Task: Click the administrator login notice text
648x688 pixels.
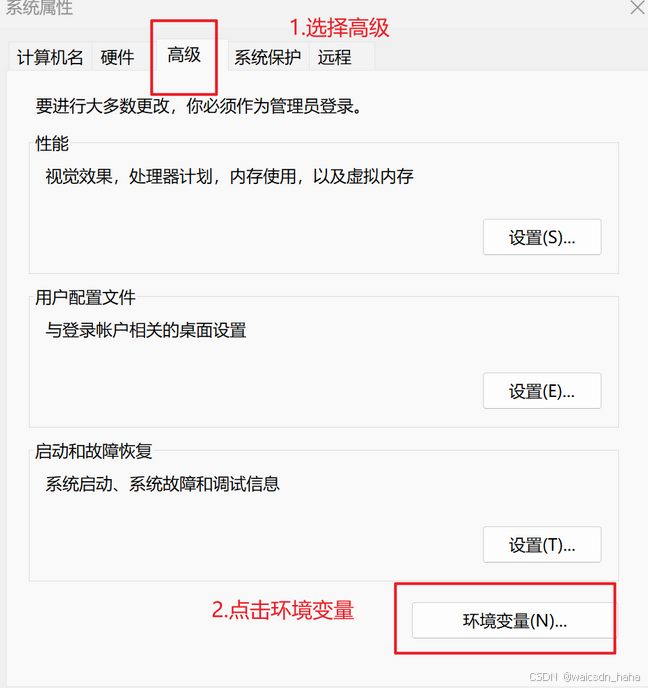Action: [199, 106]
